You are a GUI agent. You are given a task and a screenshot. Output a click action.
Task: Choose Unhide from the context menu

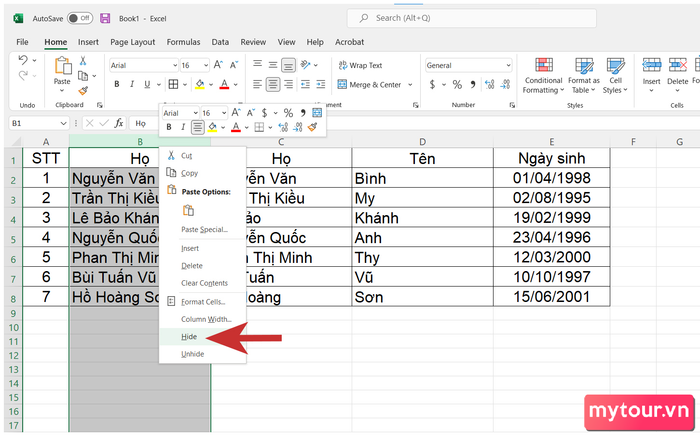pos(202,354)
